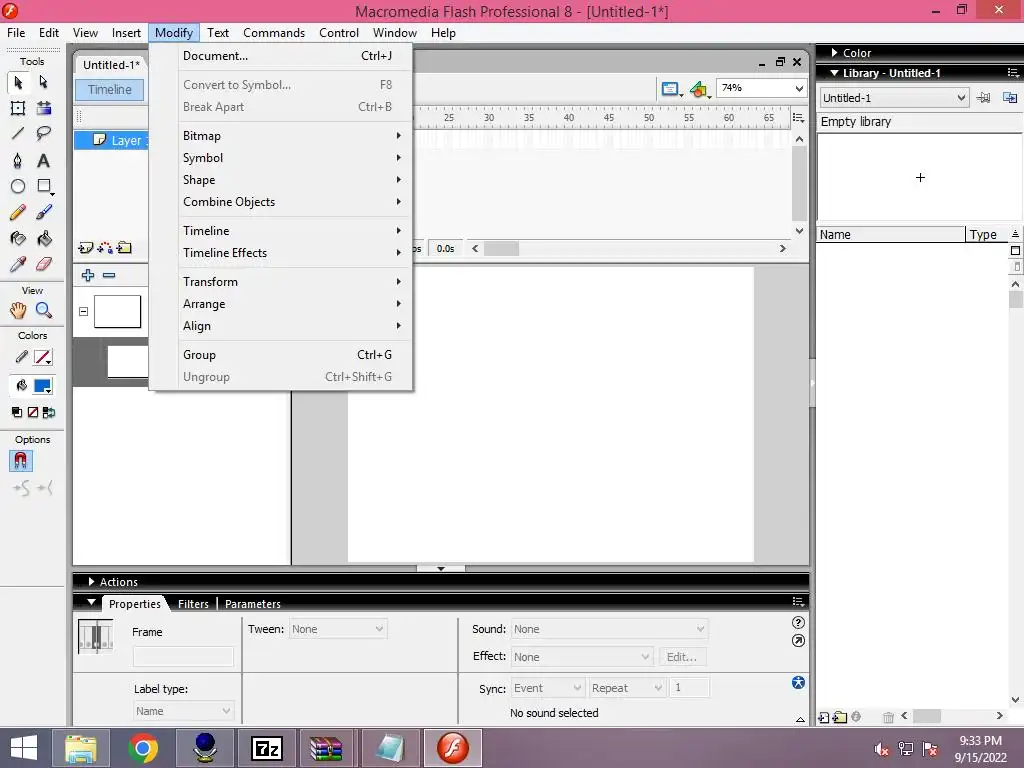Click the Type column header in Library
The height and width of the screenshot is (768, 1024).
tap(987, 234)
